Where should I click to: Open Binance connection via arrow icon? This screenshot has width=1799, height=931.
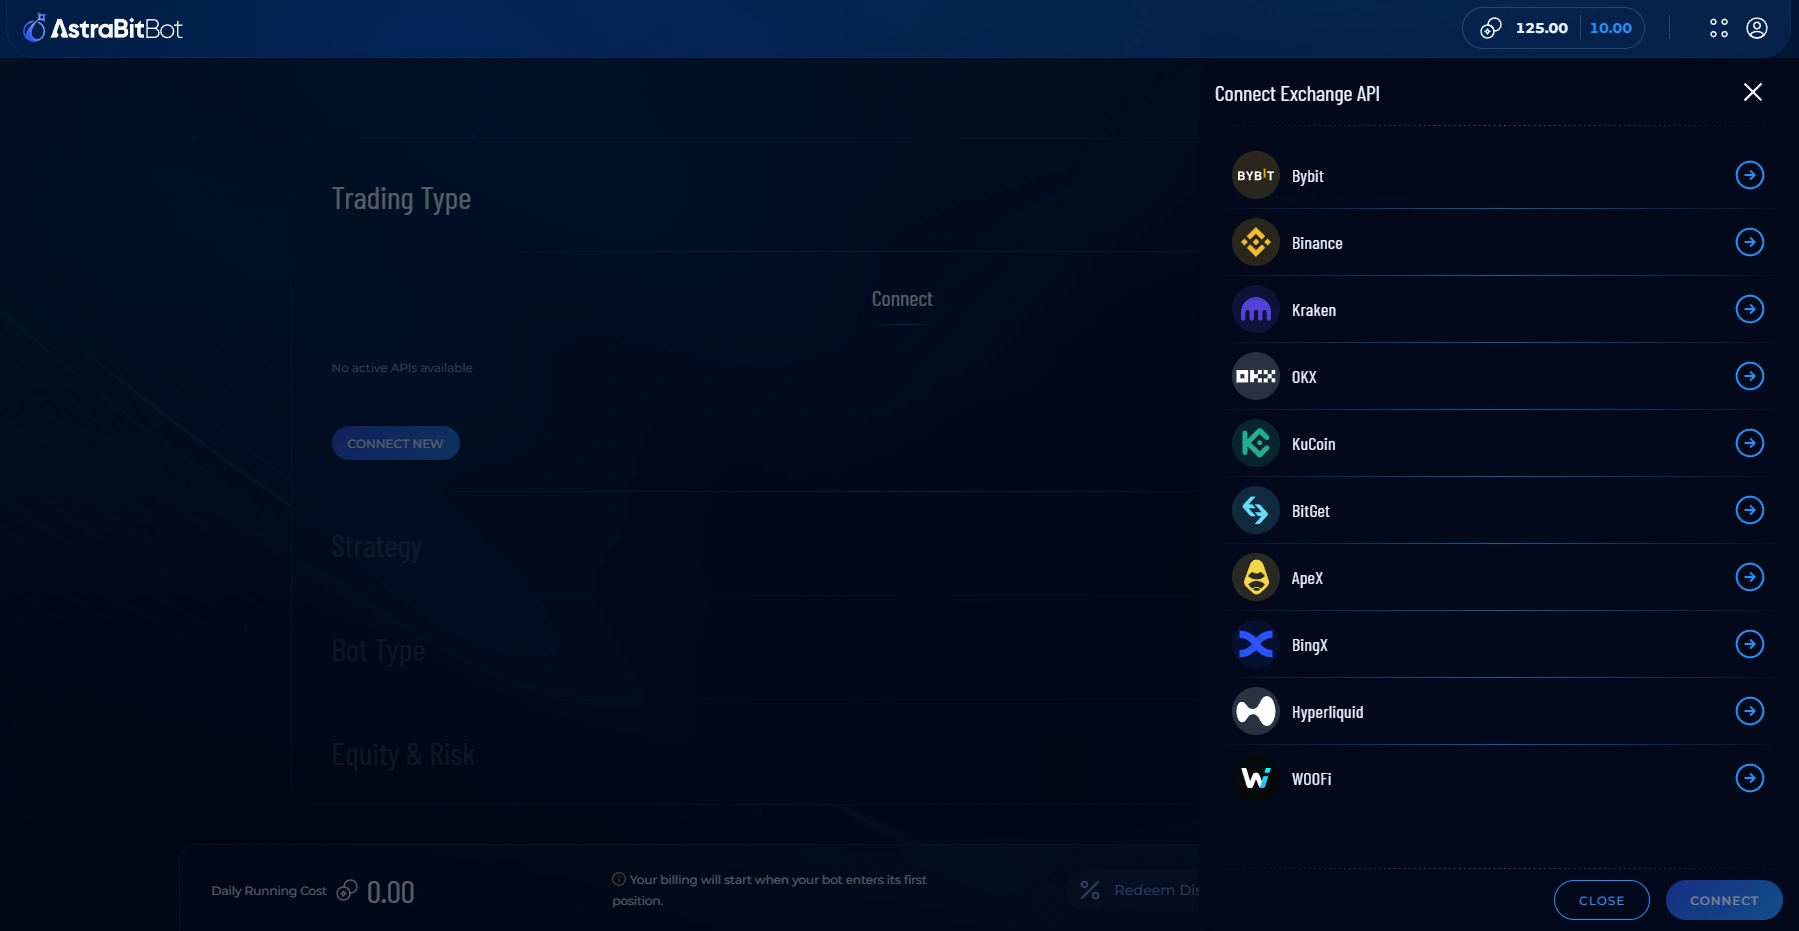pyautogui.click(x=1750, y=242)
